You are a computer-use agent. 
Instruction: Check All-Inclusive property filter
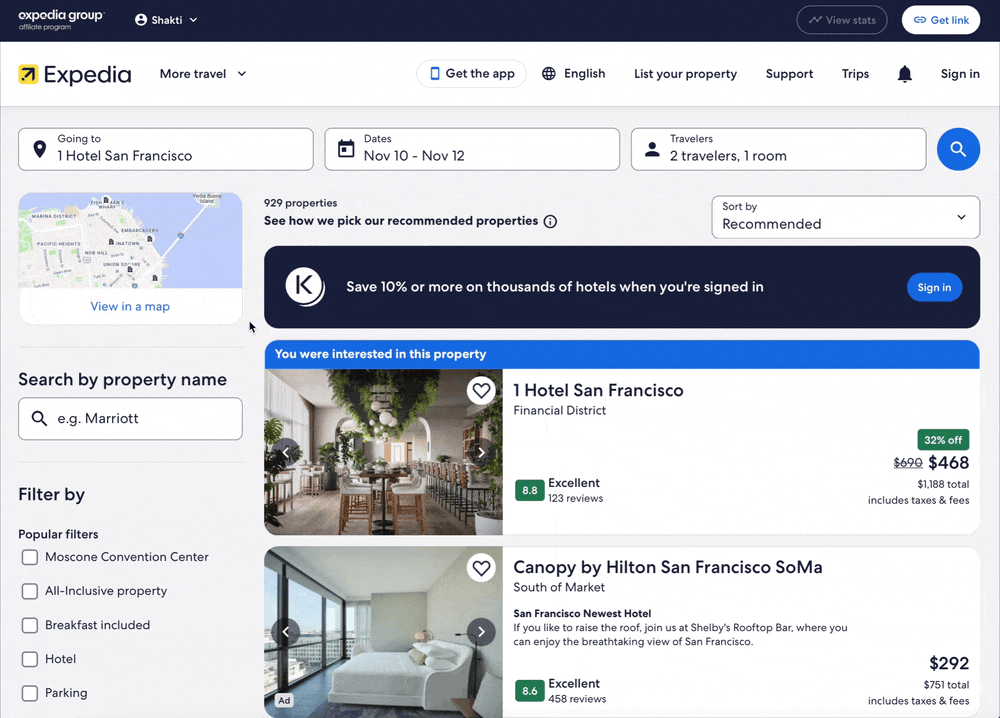30,591
